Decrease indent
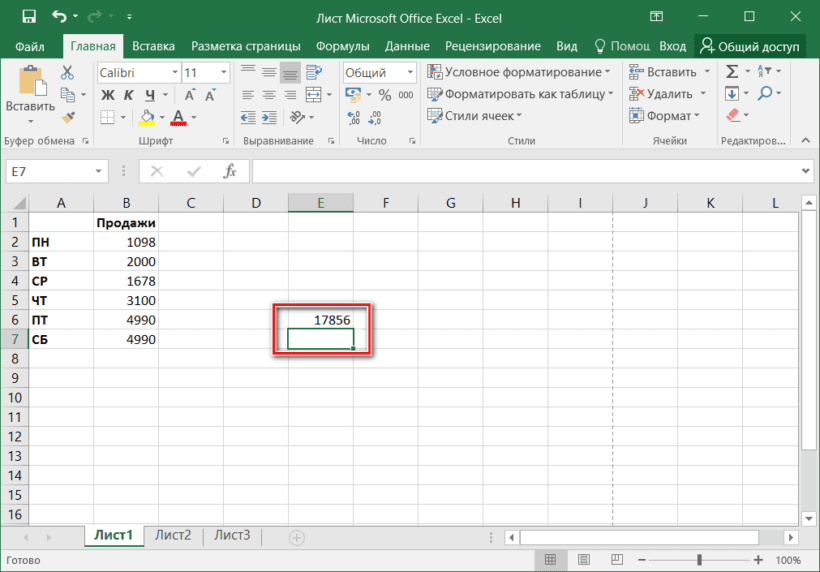 (248, 117)
